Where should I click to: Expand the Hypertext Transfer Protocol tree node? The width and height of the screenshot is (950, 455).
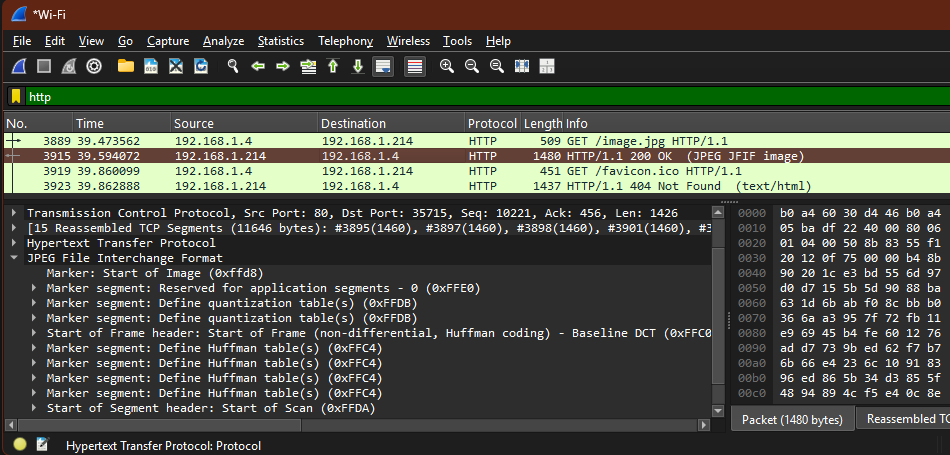pyautogui.click(x=16, y=243)
